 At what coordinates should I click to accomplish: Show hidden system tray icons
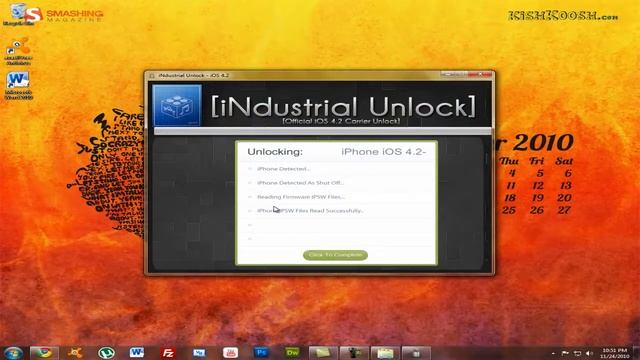[x=553, y=353]
